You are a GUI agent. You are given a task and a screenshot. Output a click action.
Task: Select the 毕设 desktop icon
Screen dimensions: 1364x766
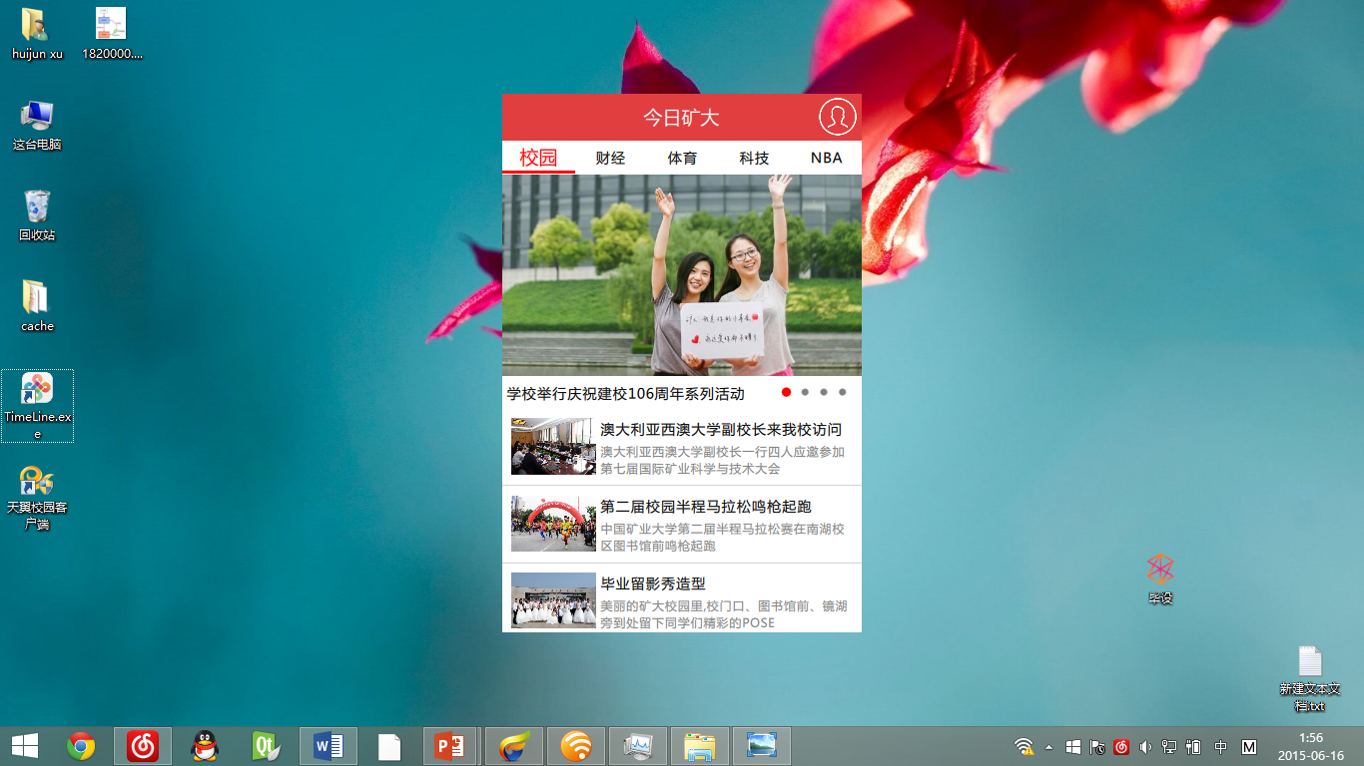tap(1160, 579)
